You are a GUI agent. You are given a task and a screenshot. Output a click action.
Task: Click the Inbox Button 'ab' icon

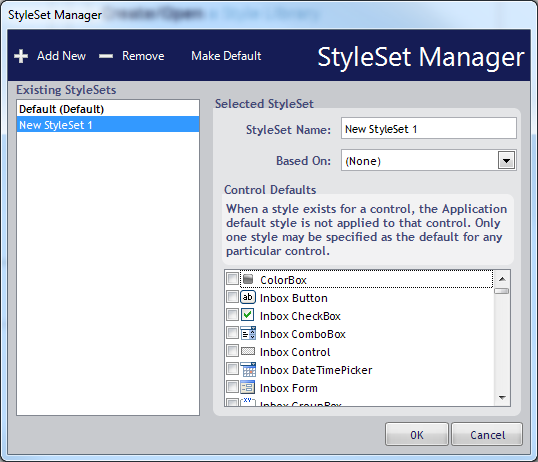pos(248,297)
